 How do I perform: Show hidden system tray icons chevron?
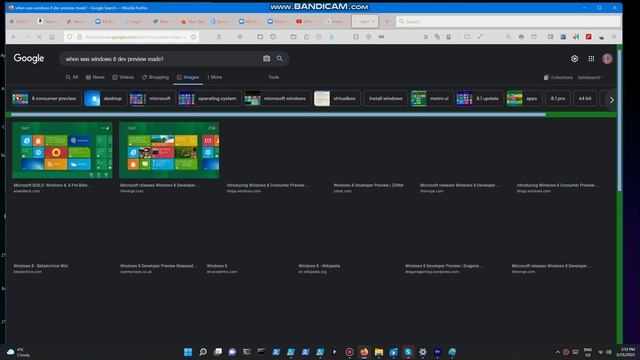point(558,352)
